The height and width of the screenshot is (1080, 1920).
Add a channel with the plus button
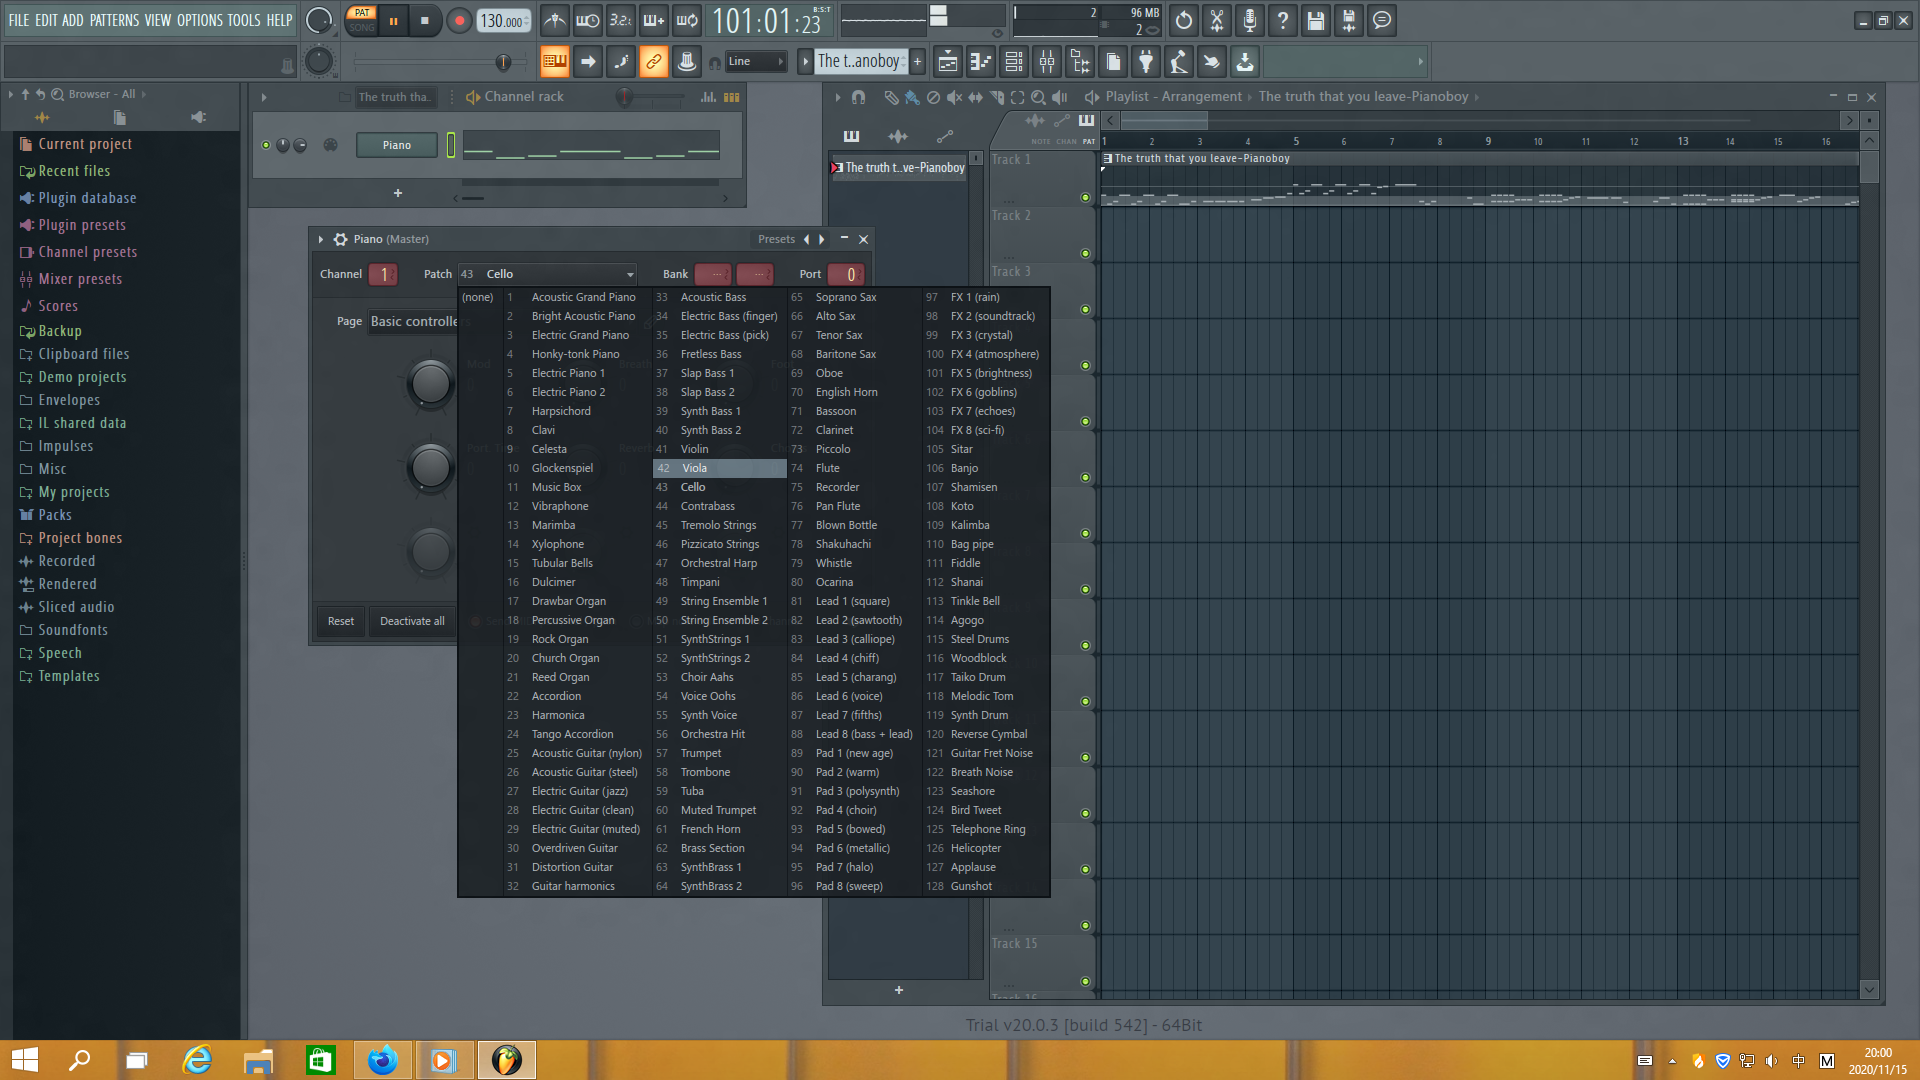pyautogui.click(x=398, y=193)
